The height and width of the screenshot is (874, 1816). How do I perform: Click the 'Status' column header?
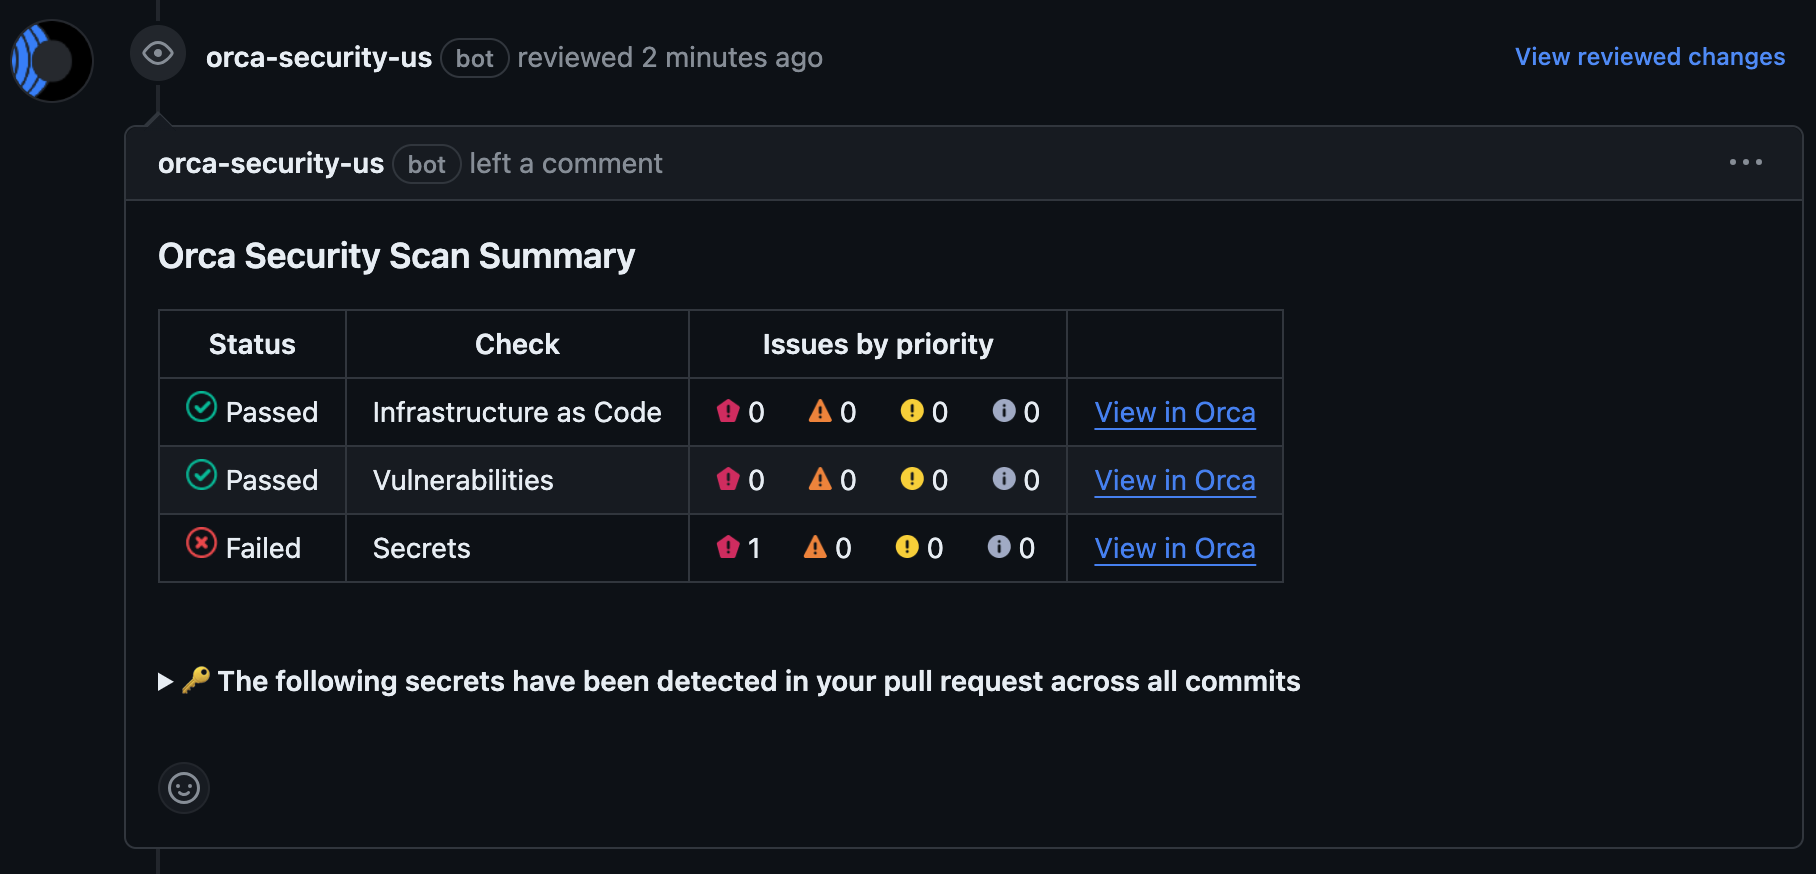(252, 344)
